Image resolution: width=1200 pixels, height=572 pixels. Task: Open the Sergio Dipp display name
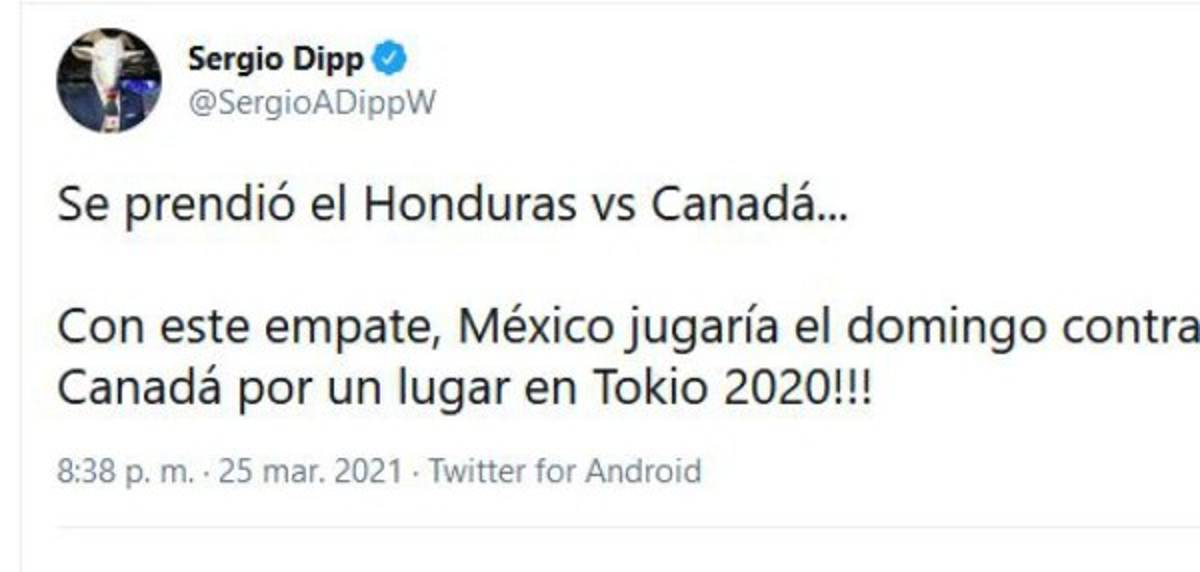pyautogui.click(x=276, y=60)
